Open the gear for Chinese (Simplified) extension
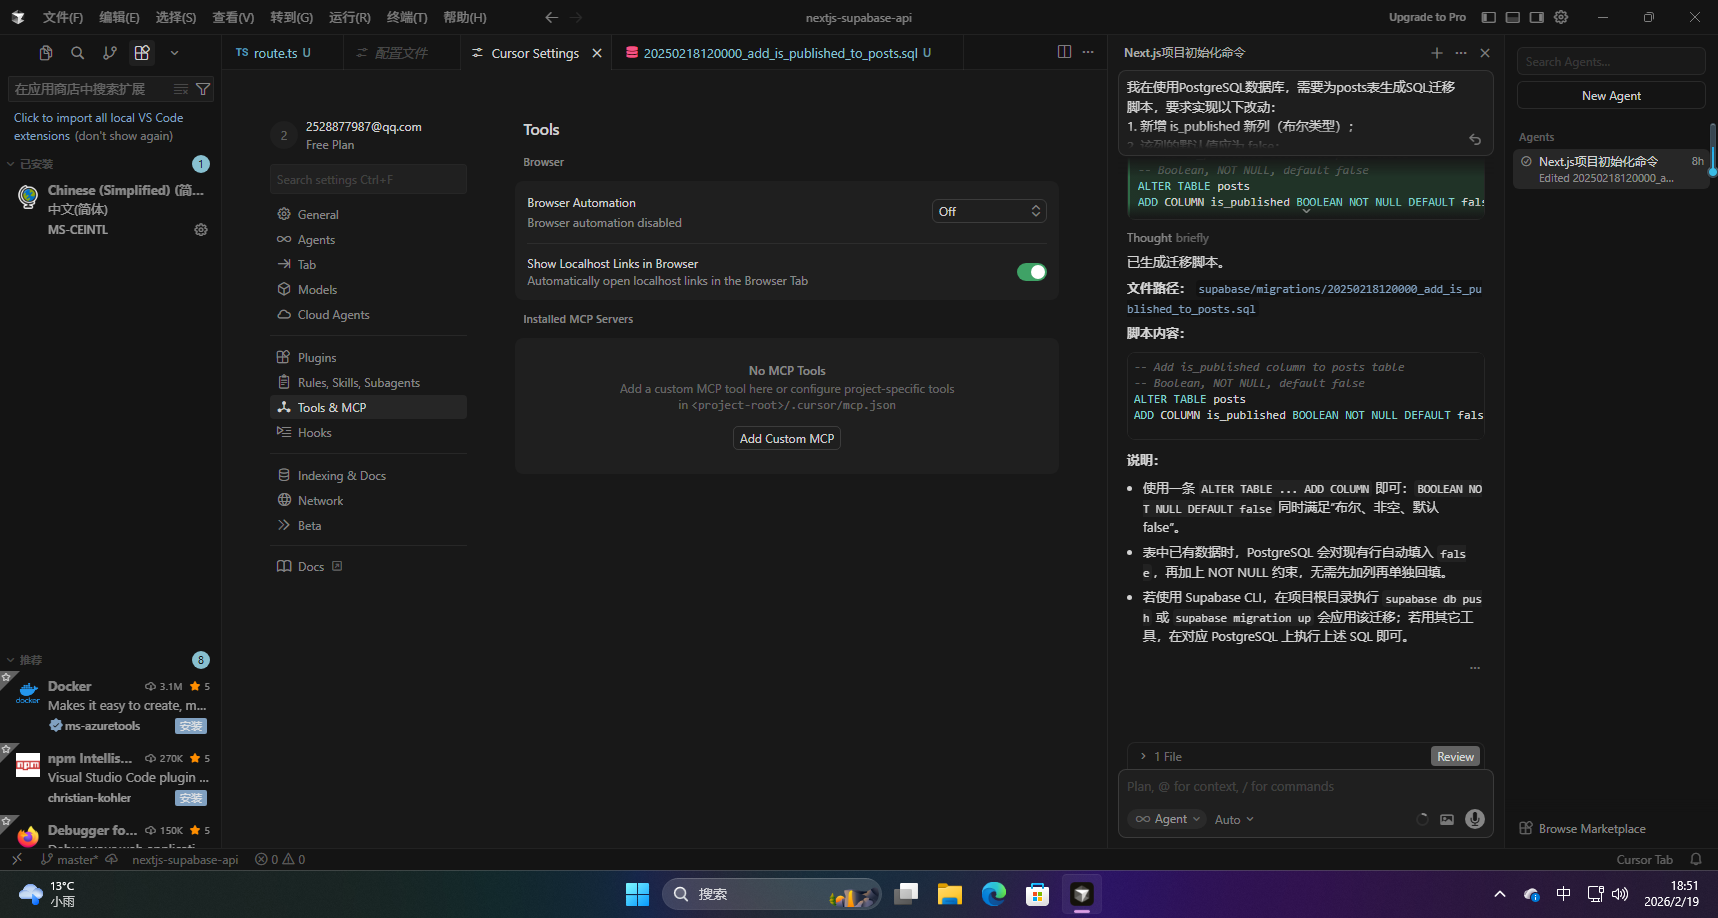The height and width of the screenshot is (918, 1718). point(201,230)
